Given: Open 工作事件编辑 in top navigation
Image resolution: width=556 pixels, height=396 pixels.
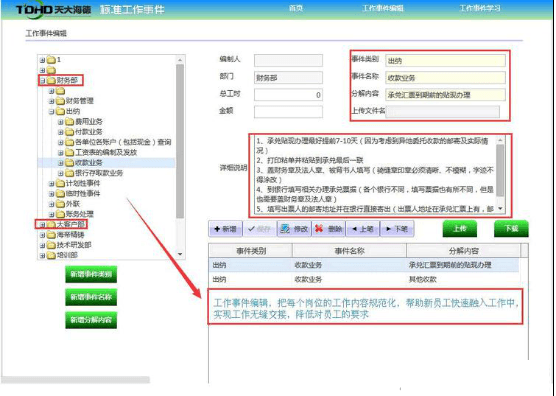Looking at the screenshot, I should 383,8.
